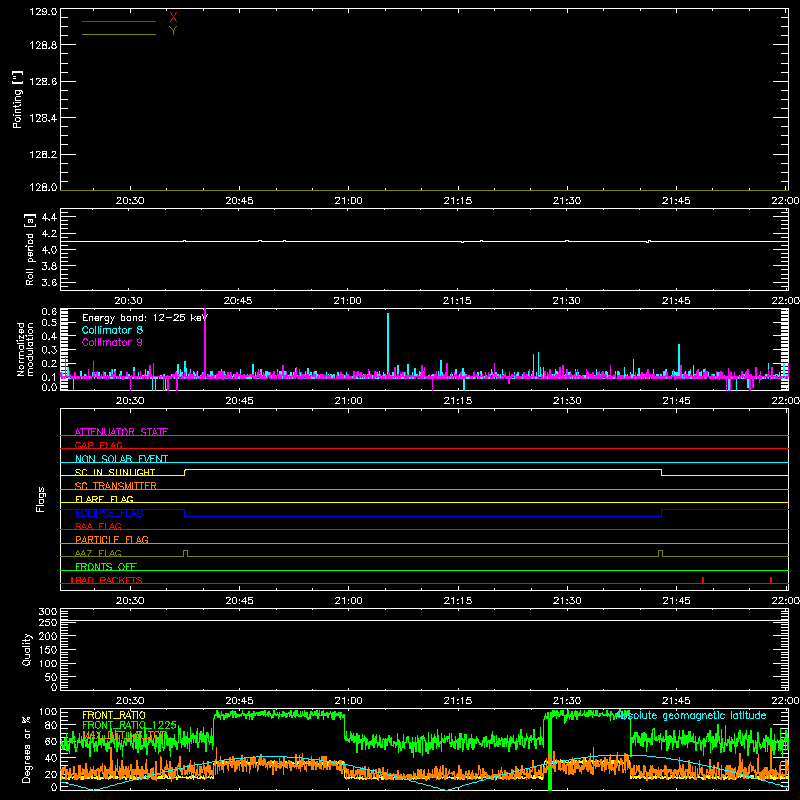Select the SC_TRANSMITTER flag label
The height and width of the screenshot is (800, 800).
pos(116,486)
